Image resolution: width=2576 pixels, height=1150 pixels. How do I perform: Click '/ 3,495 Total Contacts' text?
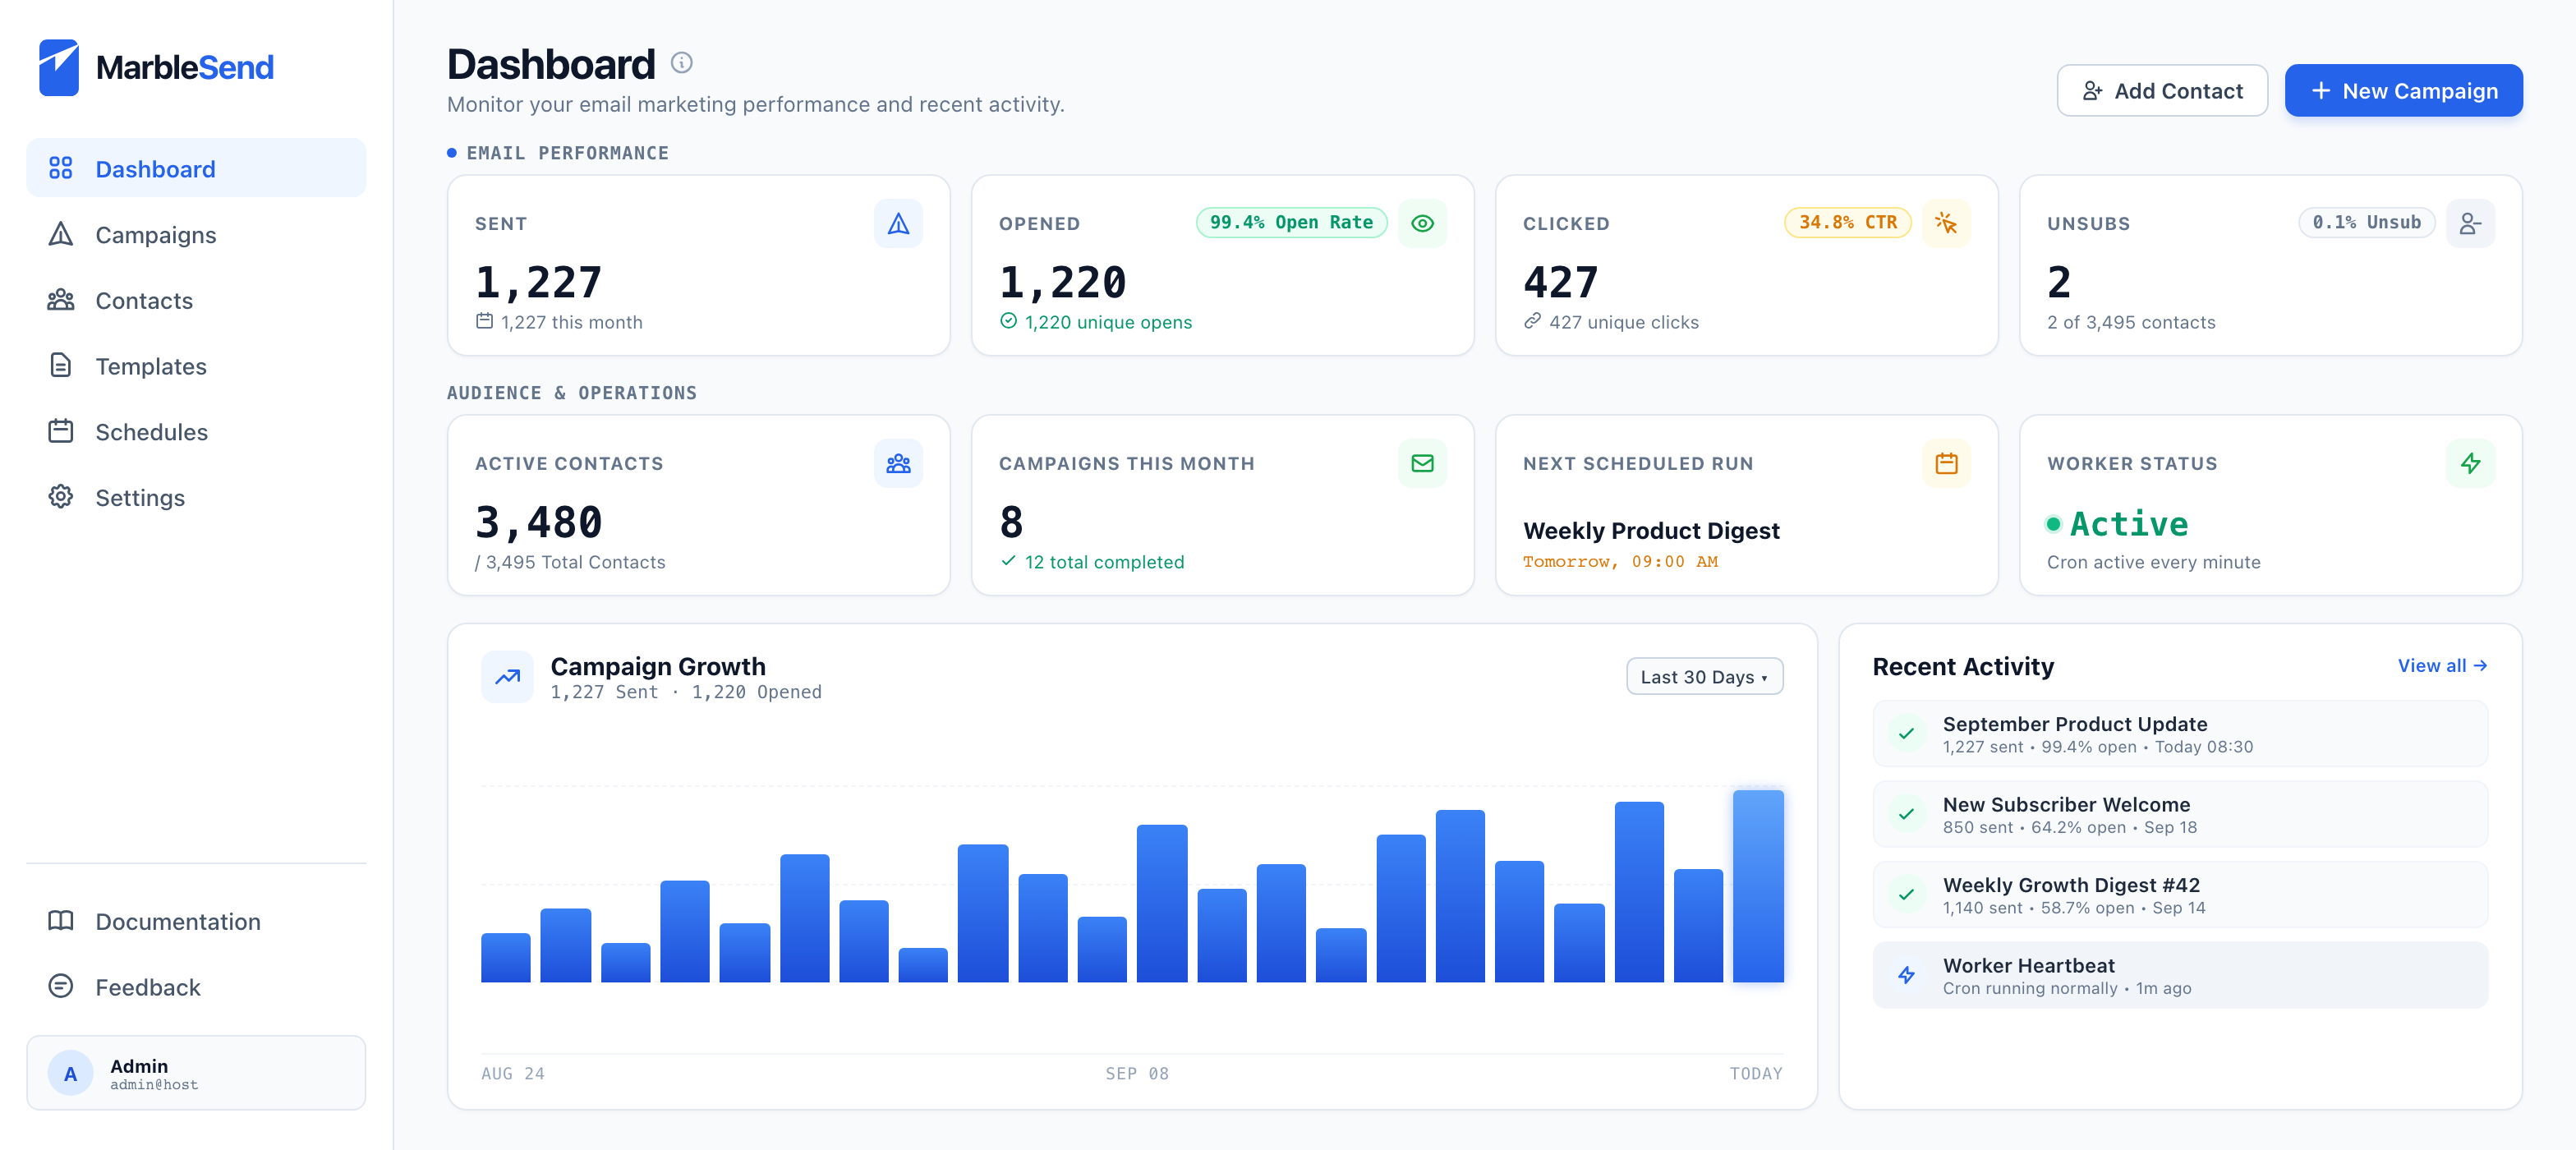coord(570,562)
